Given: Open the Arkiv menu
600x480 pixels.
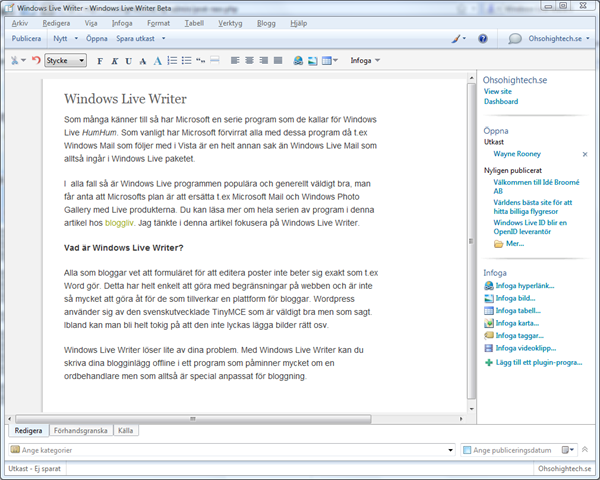Looking at the screenshot, I should pyautogui.click(x=20, y=23).
